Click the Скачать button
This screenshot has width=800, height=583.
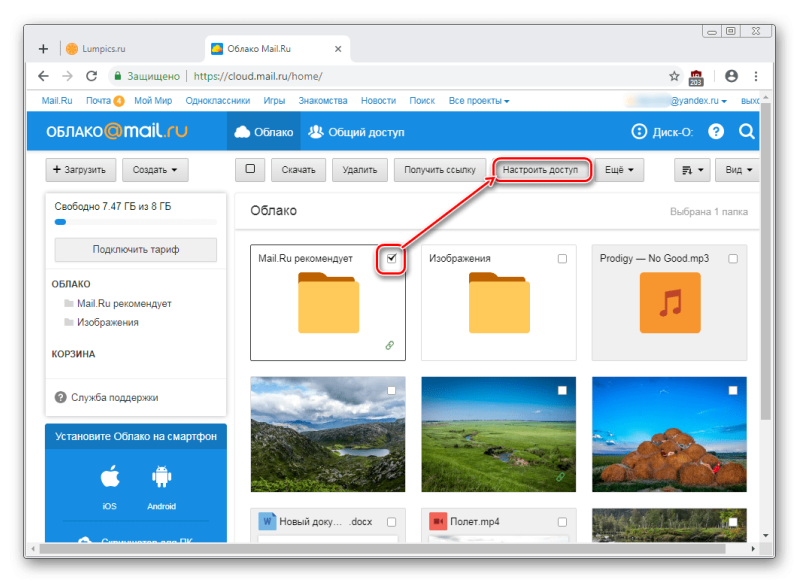coord(298,169)
